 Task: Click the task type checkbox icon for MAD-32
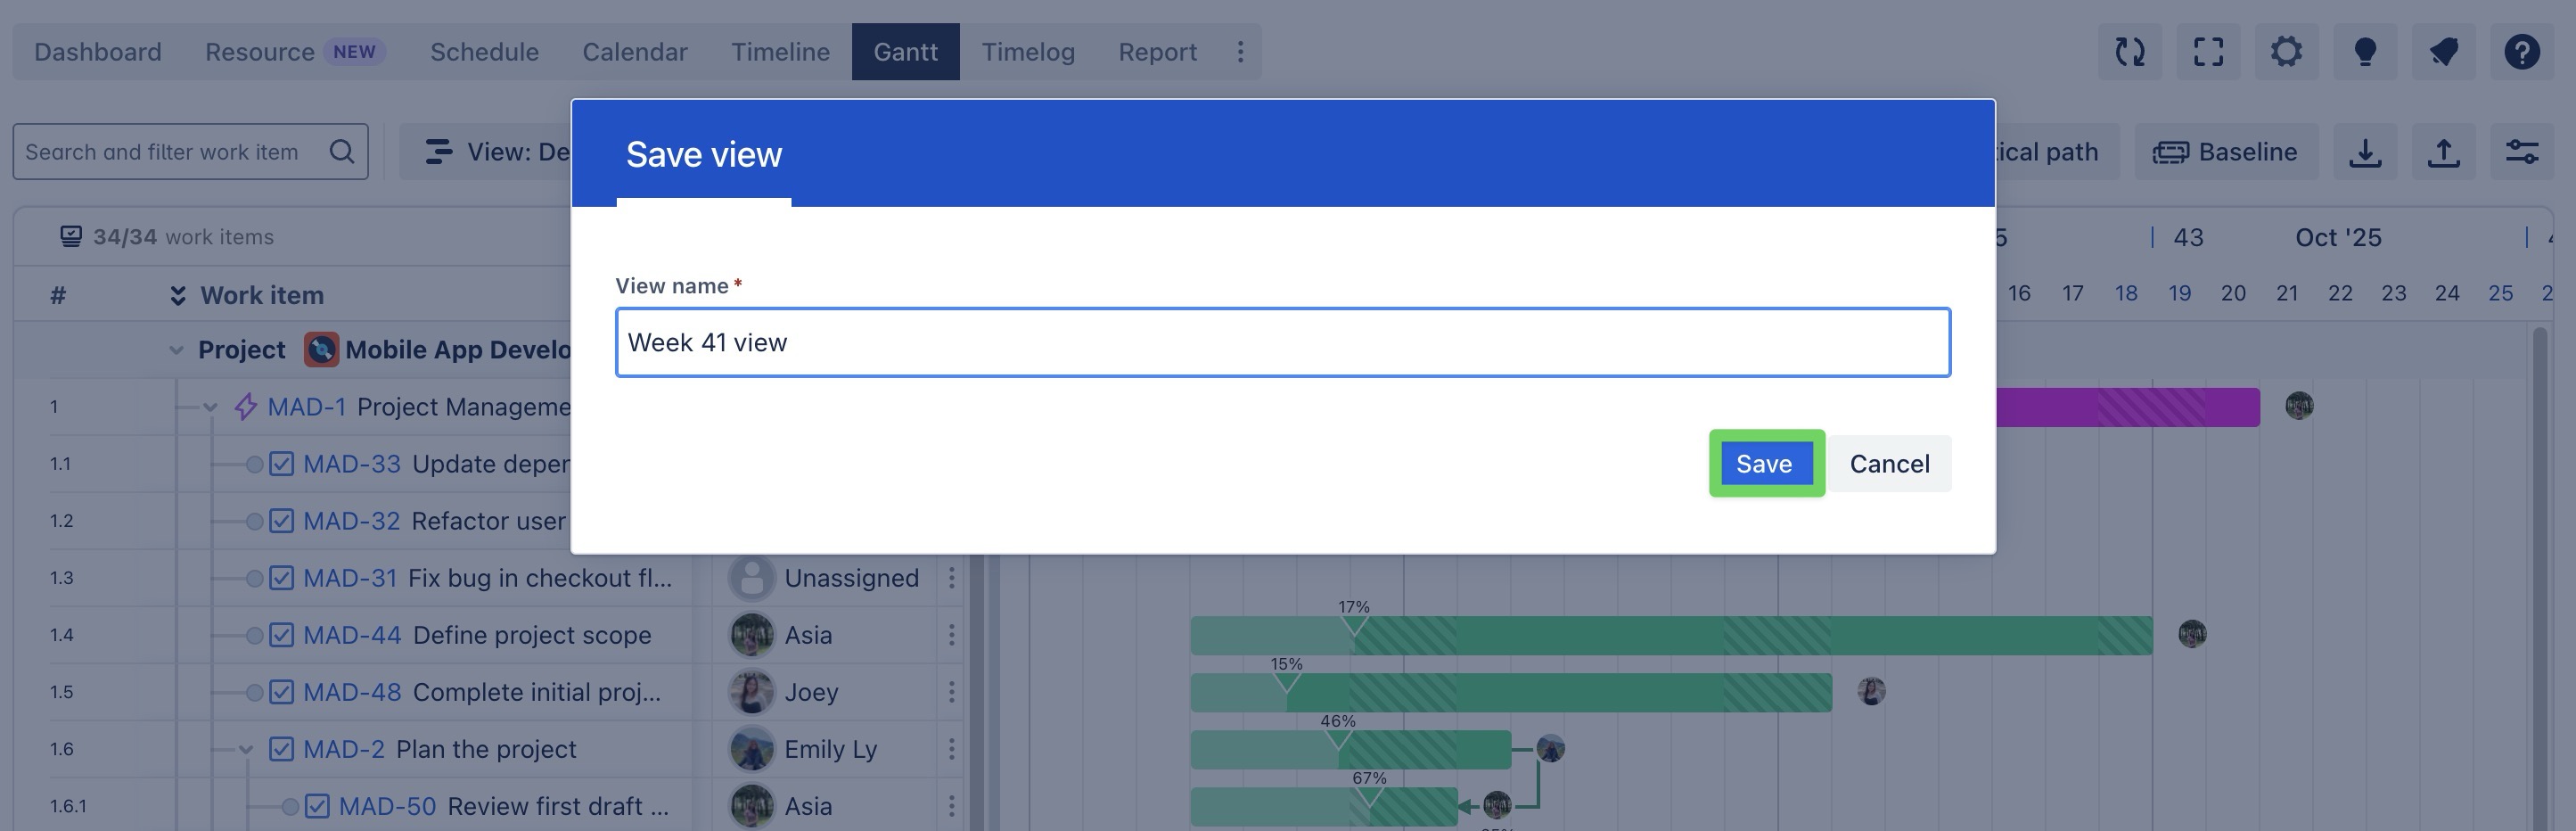pyautogui.click(x=282, y=522)
